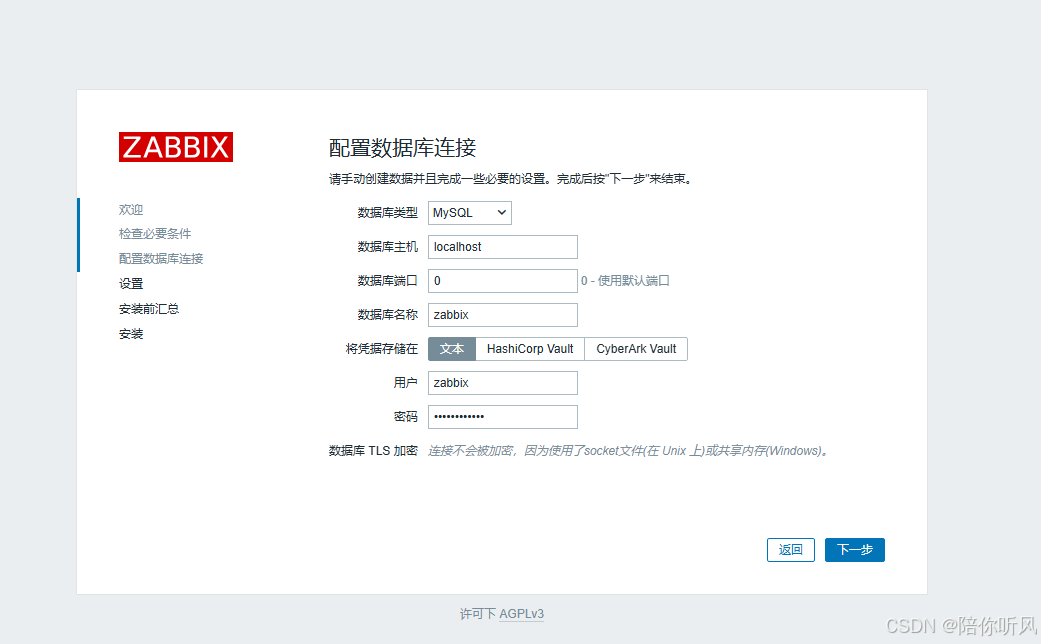
Task: Click the '0 - 使用默认端口' hint text
Action: (x=625, y=281)
